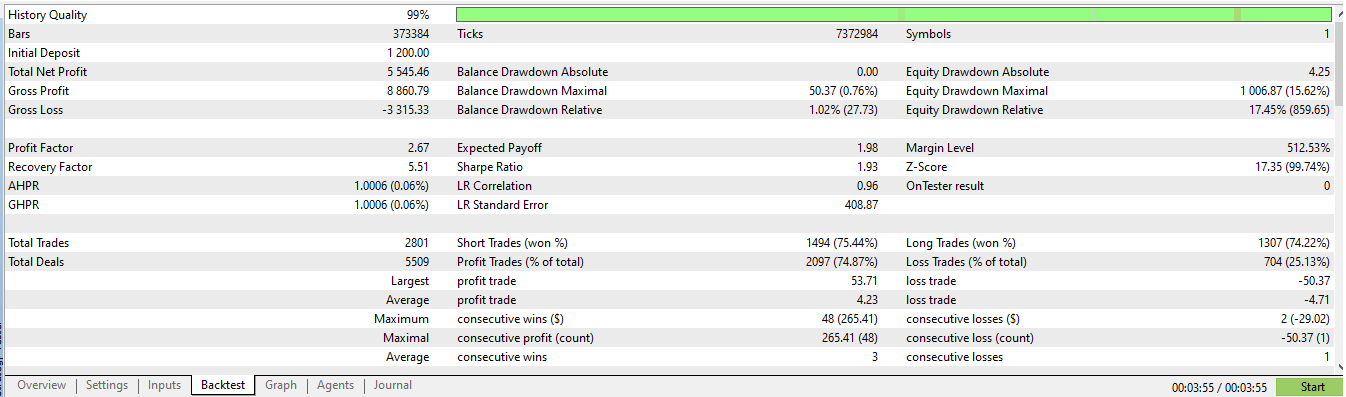
Task: Click the green History Quality bar
Action: [x=894, y=15]
